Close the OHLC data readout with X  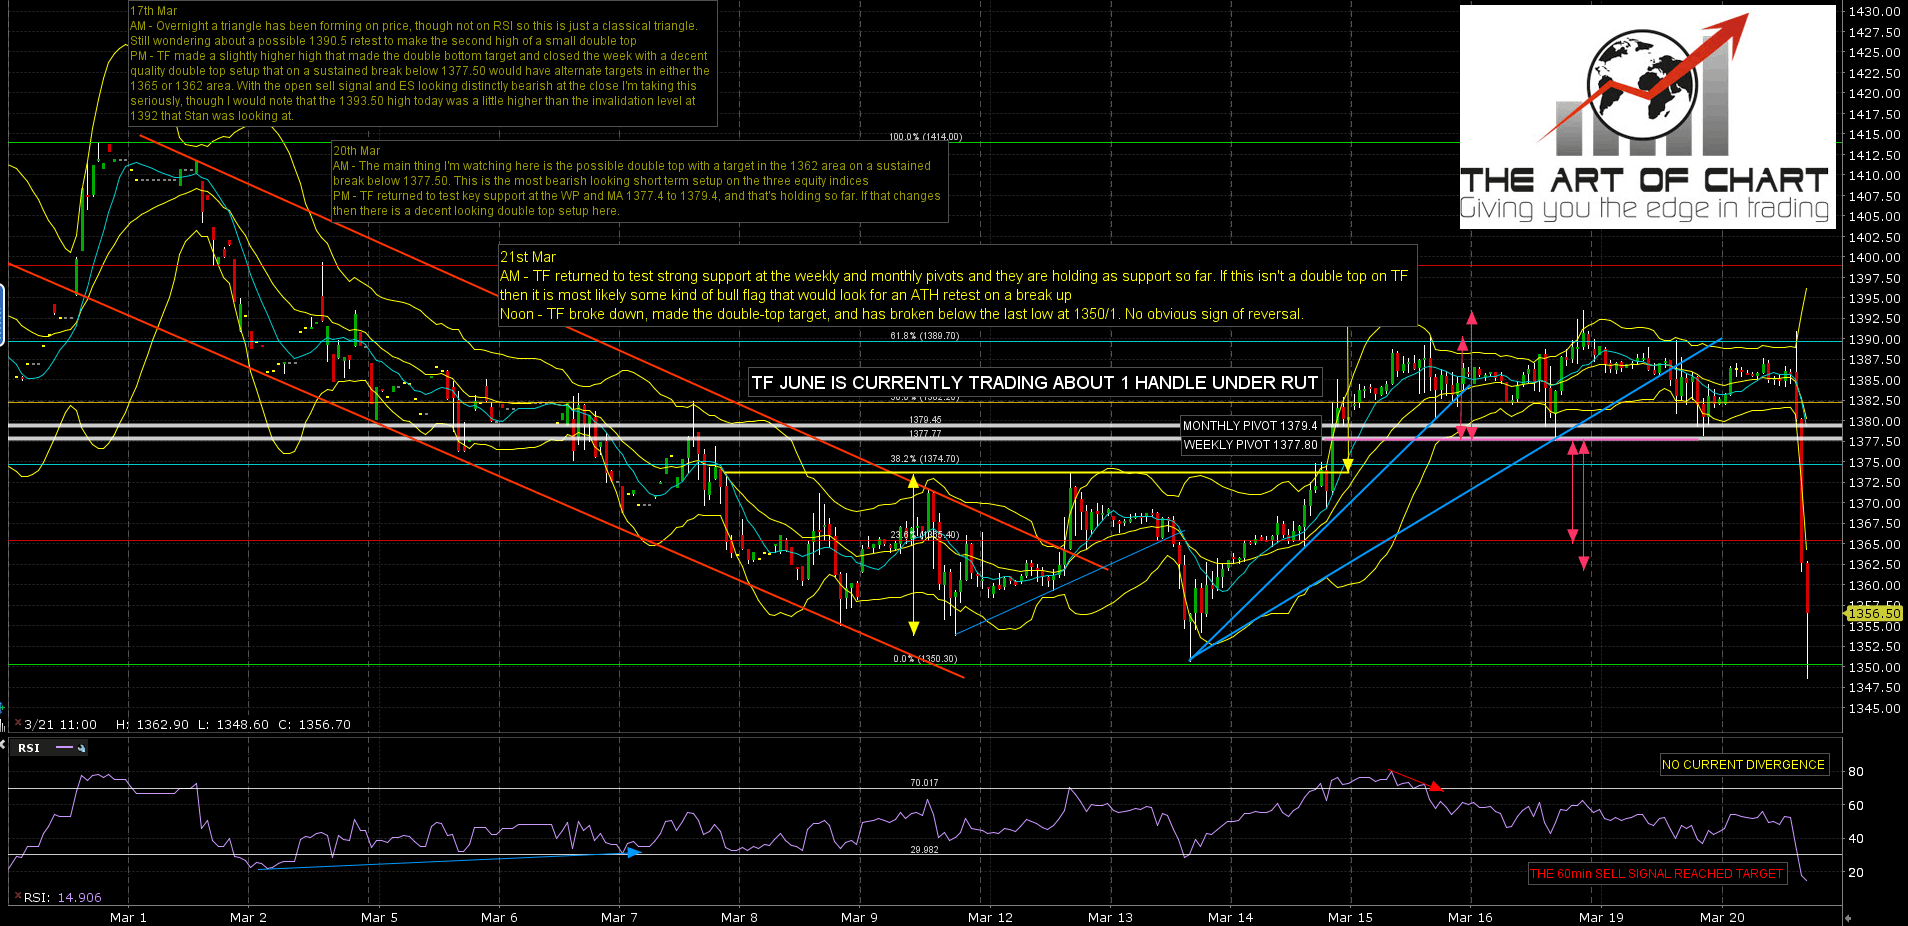pos(16,724)
